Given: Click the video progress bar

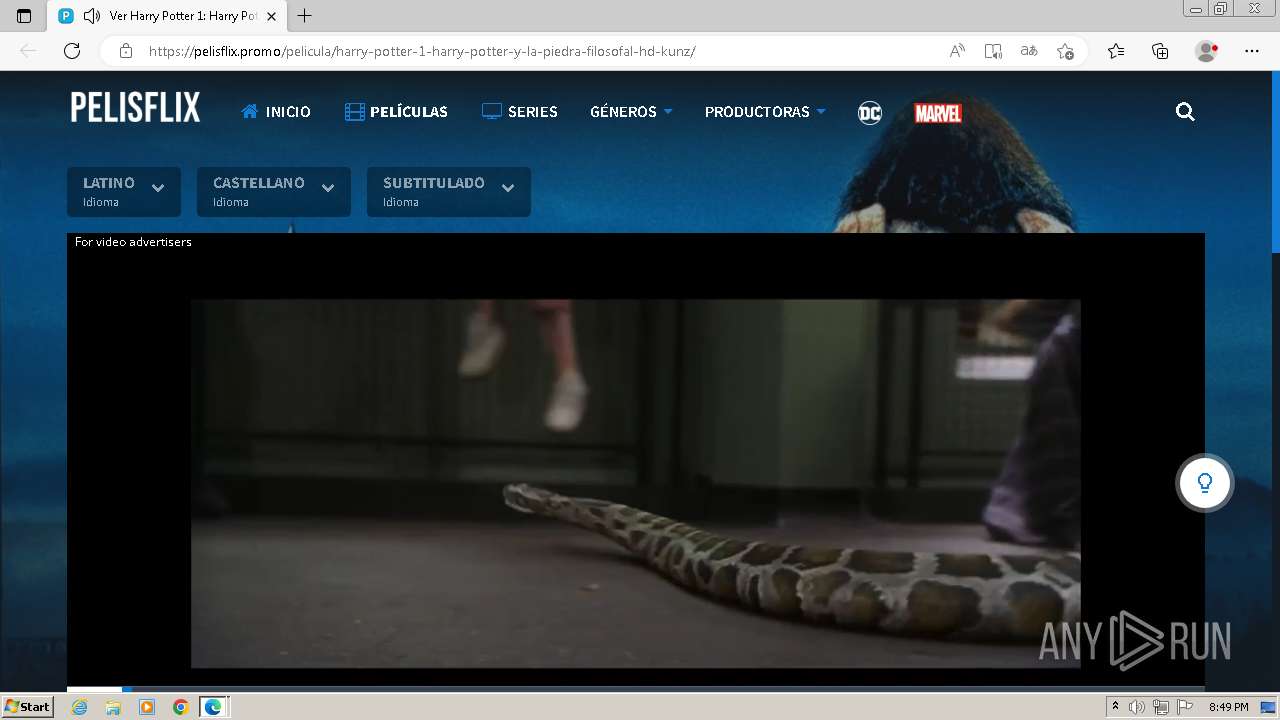Looking at the screenshot, I should [635, 689].
